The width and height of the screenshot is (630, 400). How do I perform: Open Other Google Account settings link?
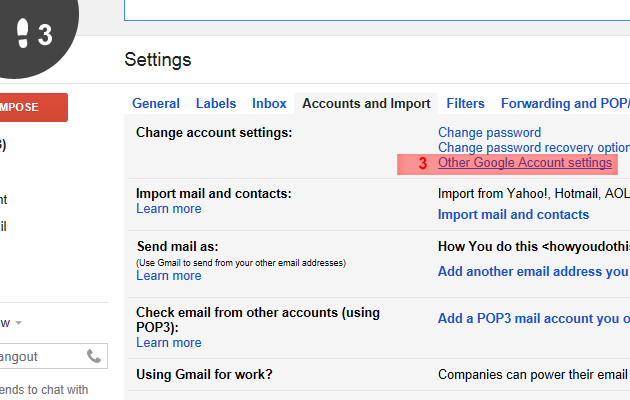525,163
